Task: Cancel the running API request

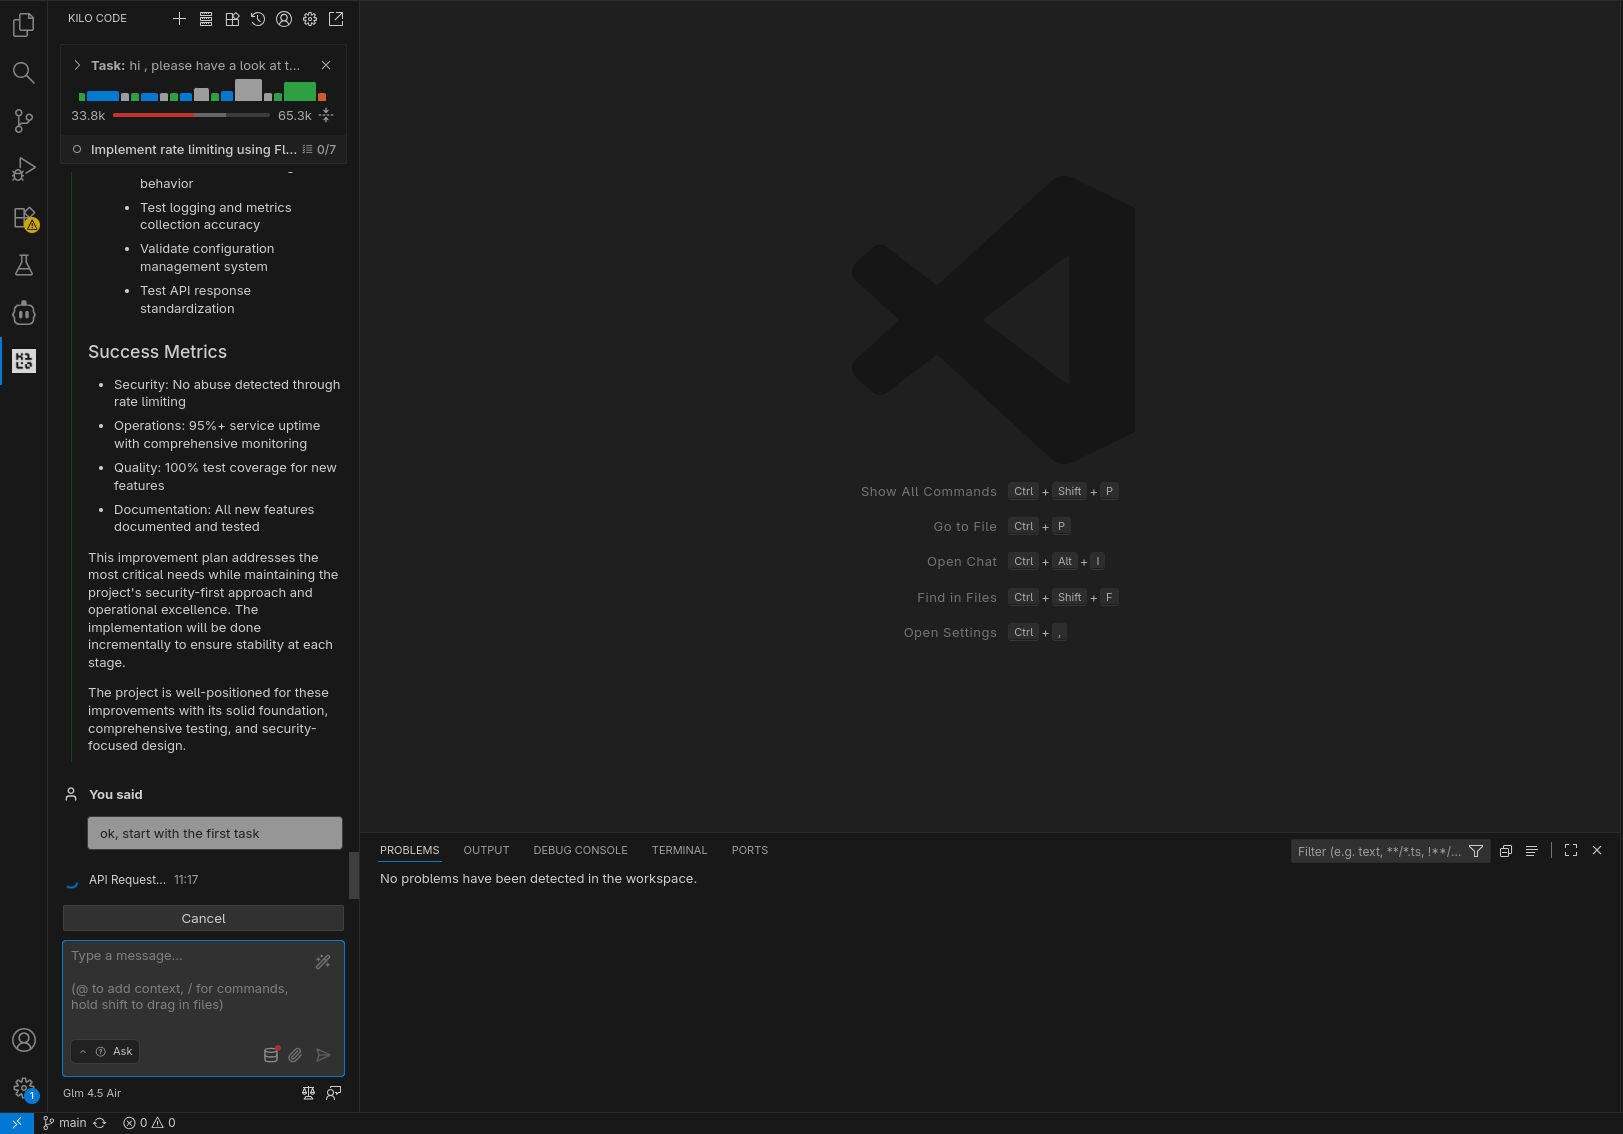Action: pyautogui.click(x=203, y=918)
